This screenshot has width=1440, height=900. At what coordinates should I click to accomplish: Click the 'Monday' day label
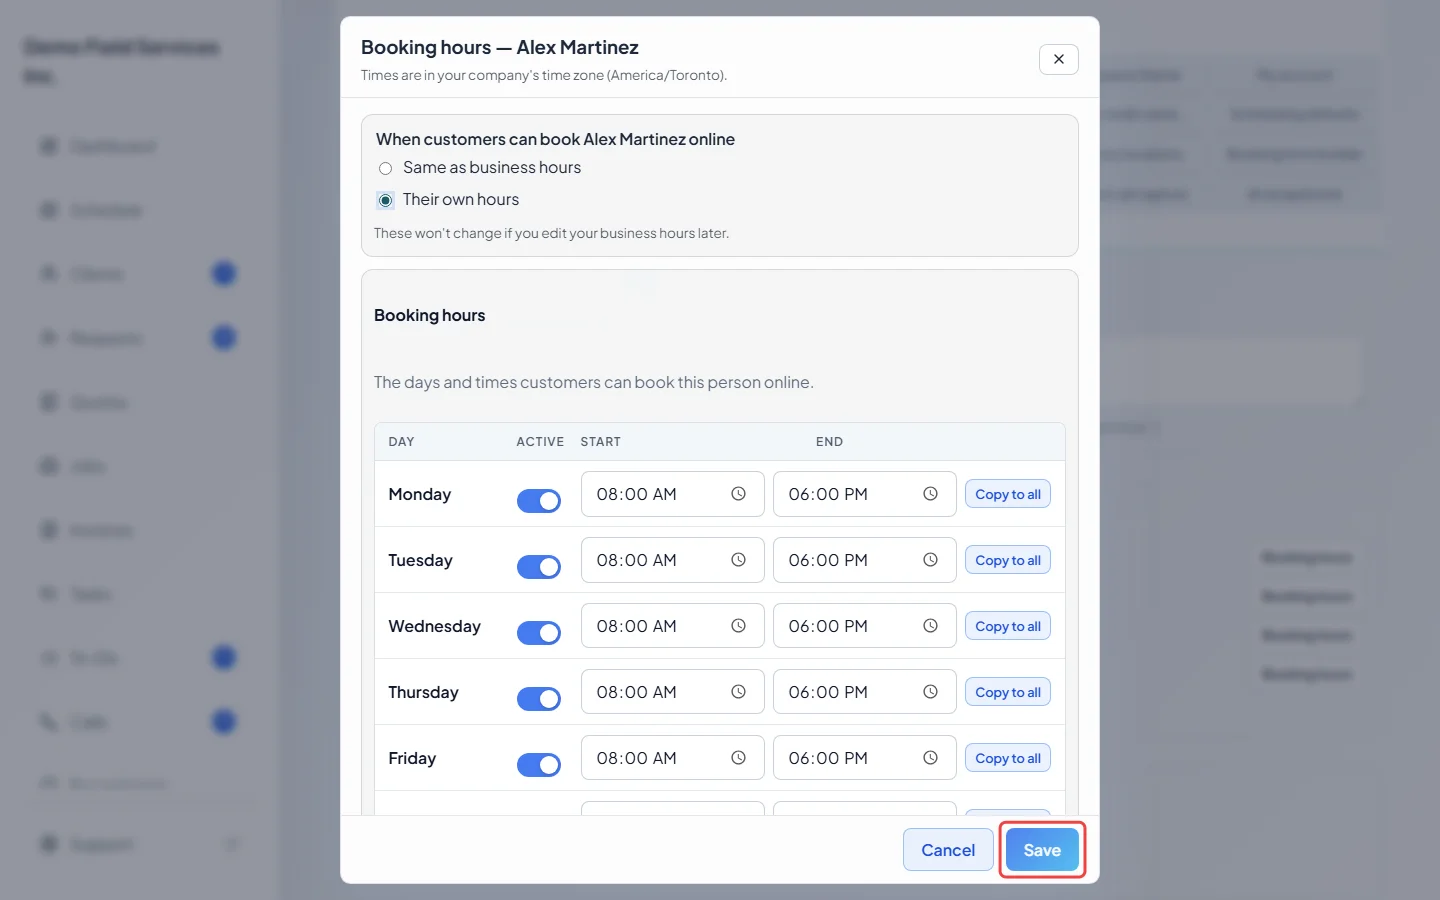420,494
